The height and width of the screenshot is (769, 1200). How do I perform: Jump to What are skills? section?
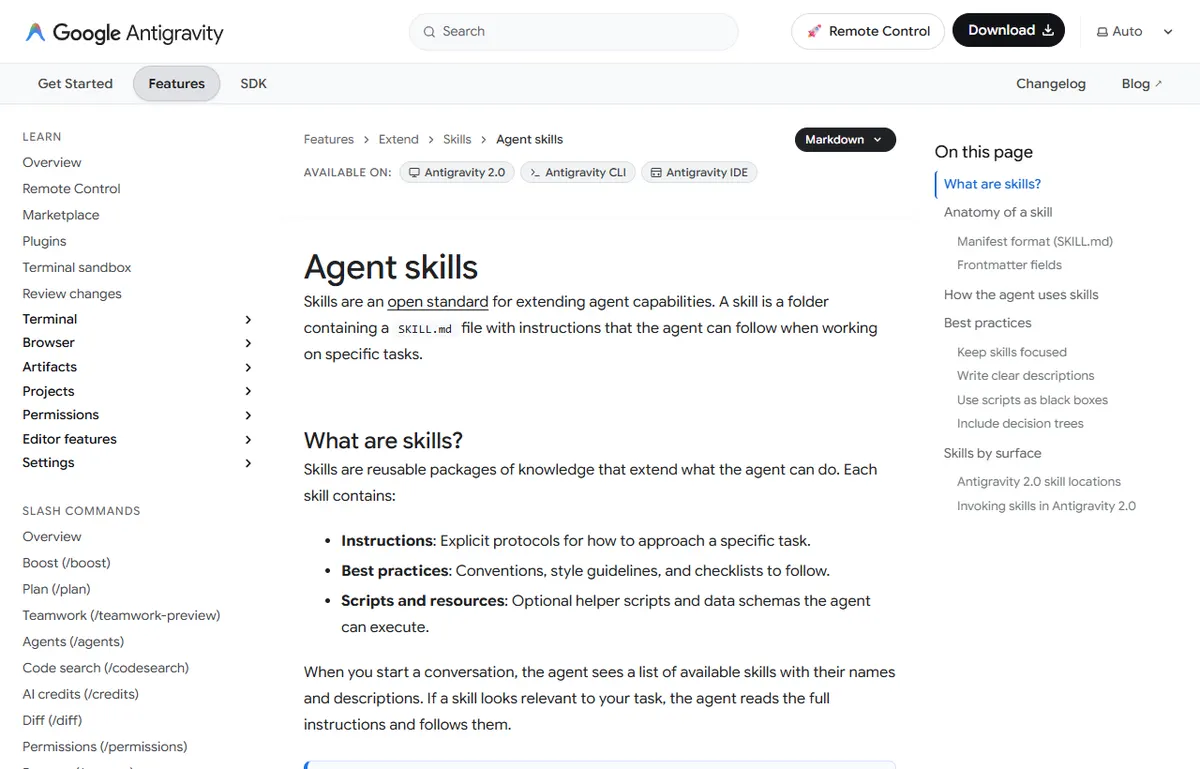993,184
